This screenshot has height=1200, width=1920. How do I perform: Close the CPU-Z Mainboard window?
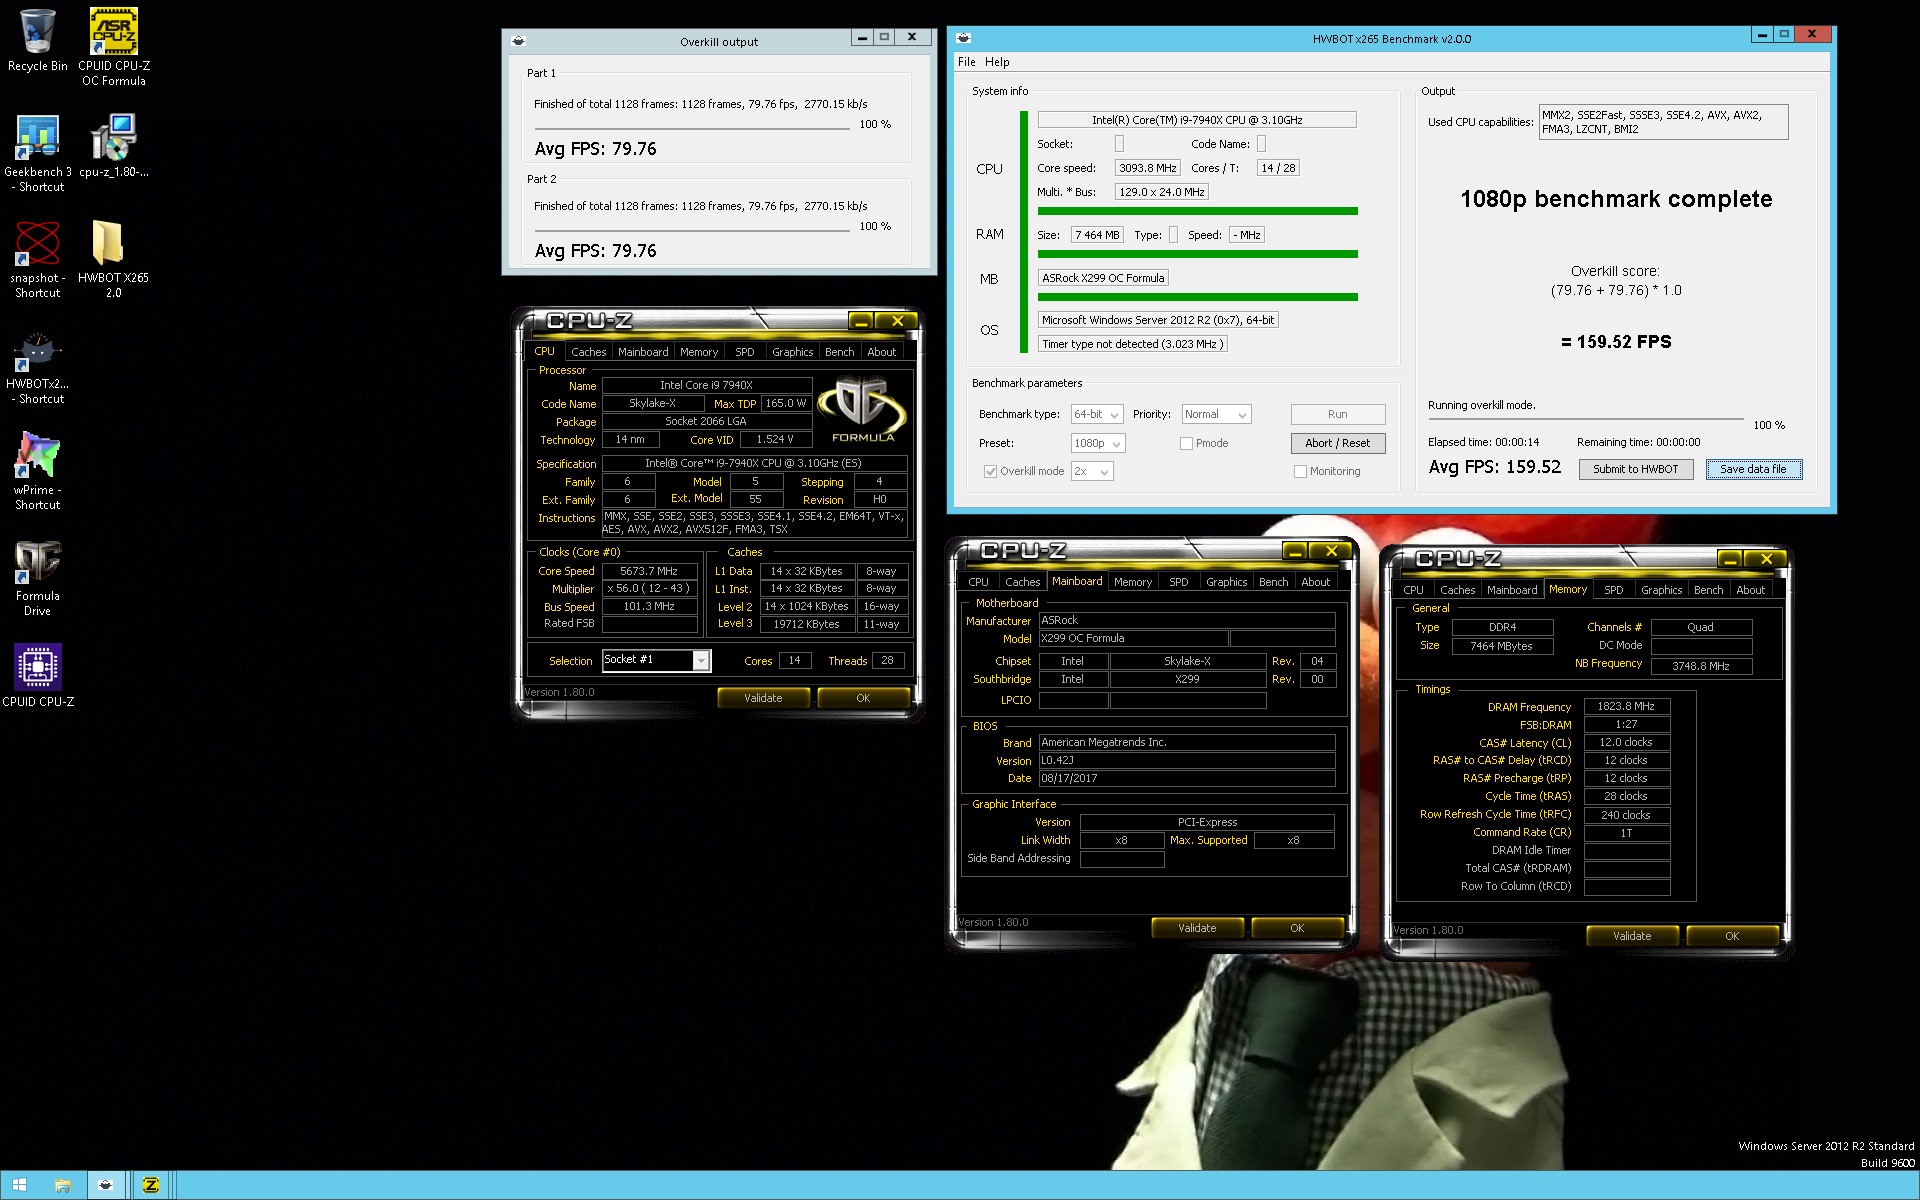point(1331,551)
